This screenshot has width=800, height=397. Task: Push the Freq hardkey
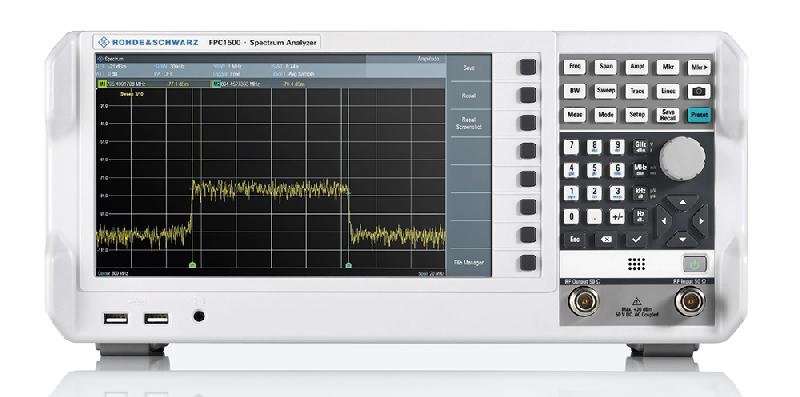(574, 67)
